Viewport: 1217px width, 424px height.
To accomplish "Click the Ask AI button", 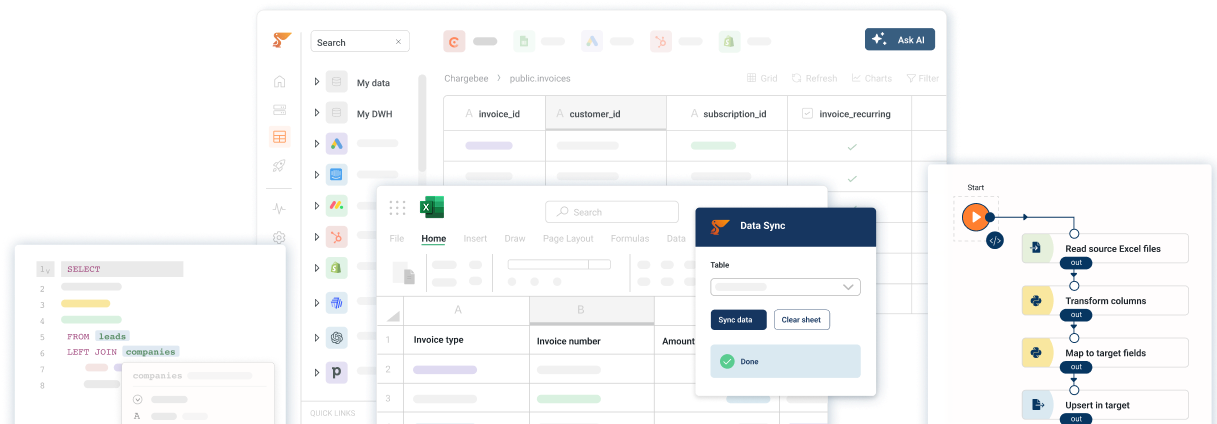I will (x=899, y=40).
